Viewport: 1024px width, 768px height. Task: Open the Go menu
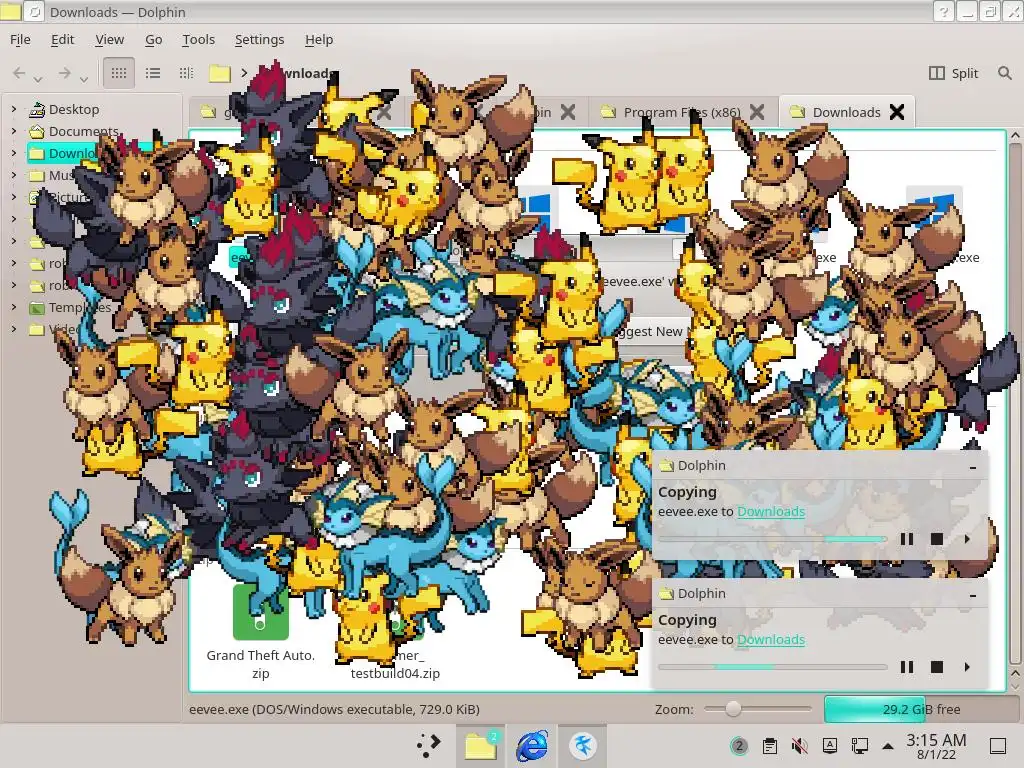point(153,39)
